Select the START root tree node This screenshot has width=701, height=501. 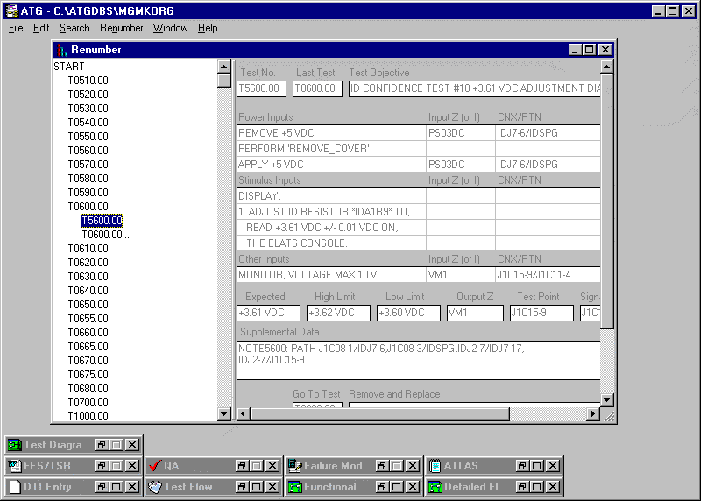69,66
